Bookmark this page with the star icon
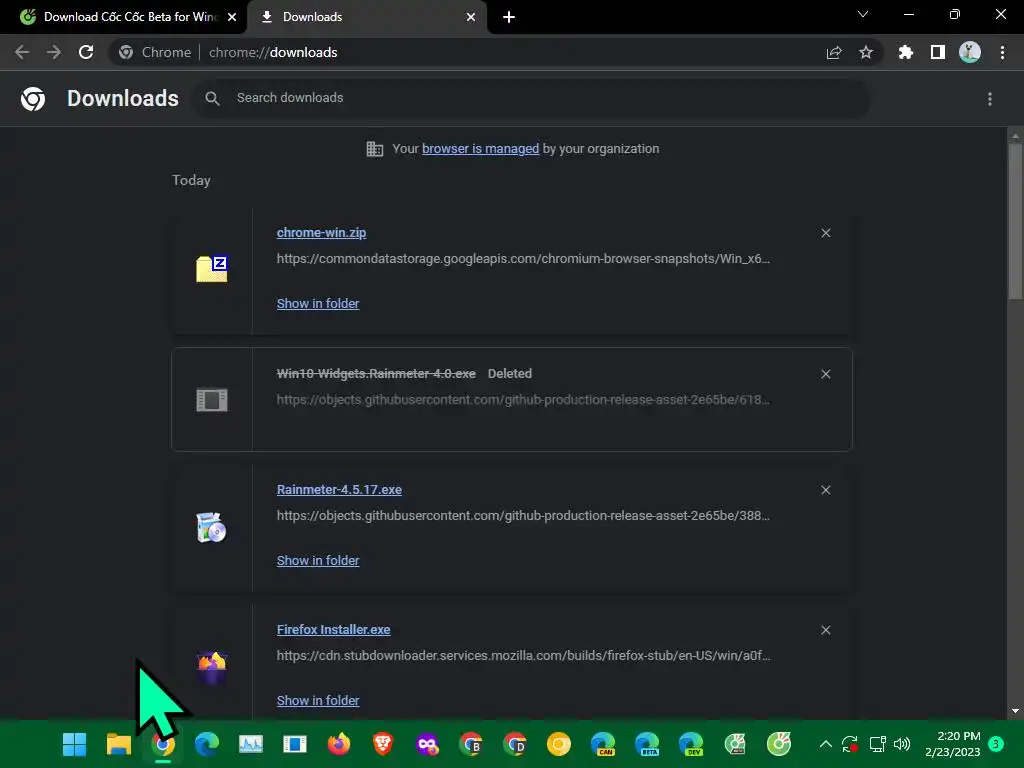 pyautogui.click(x=866, y=52)
